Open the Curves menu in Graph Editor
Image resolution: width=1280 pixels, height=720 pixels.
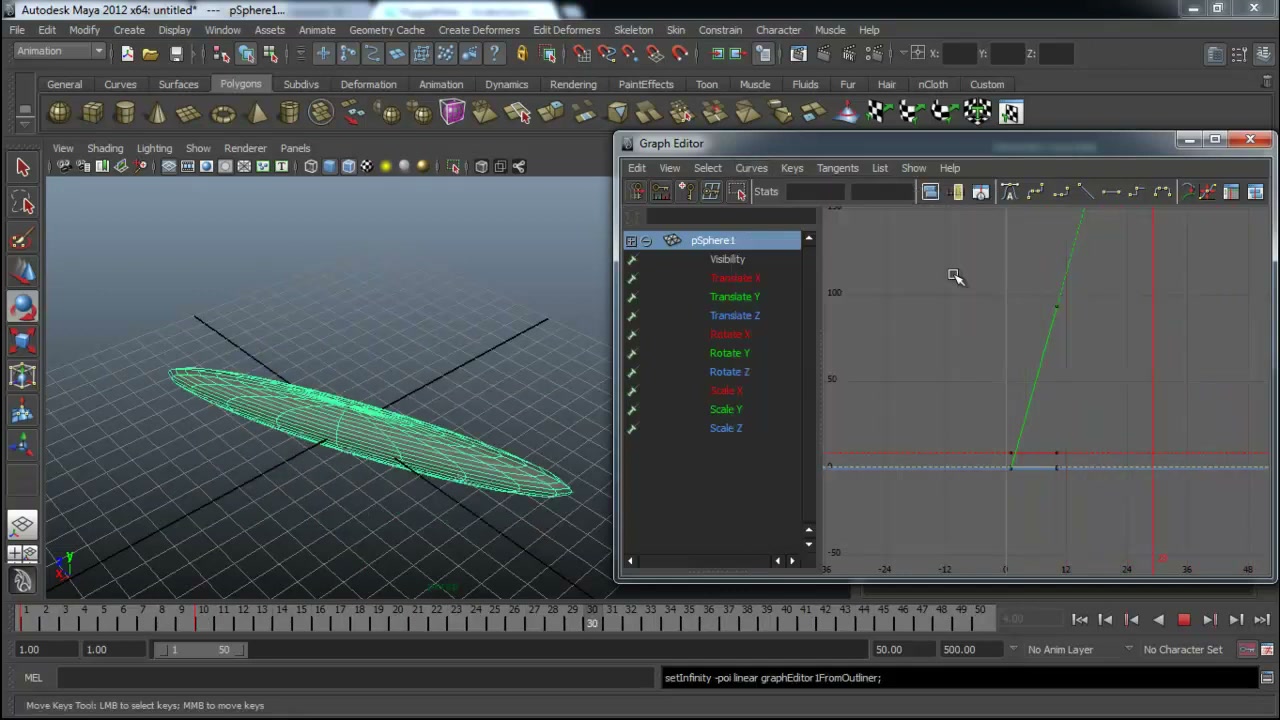(751, 168)
